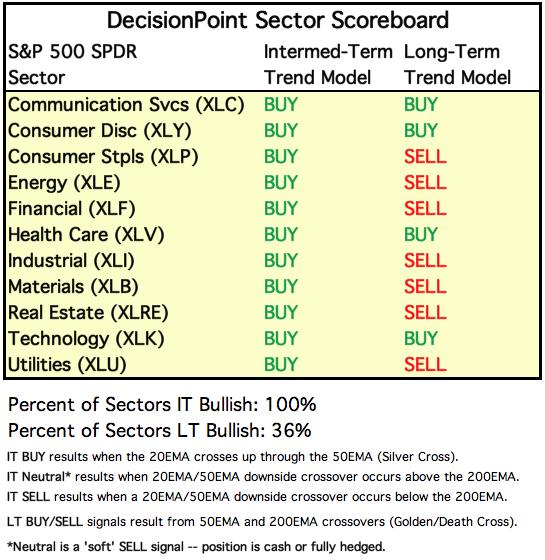Select the Industrial (XLI) row label
The height and width of the screenshot is (560, 545).
(x=71, y=261)
